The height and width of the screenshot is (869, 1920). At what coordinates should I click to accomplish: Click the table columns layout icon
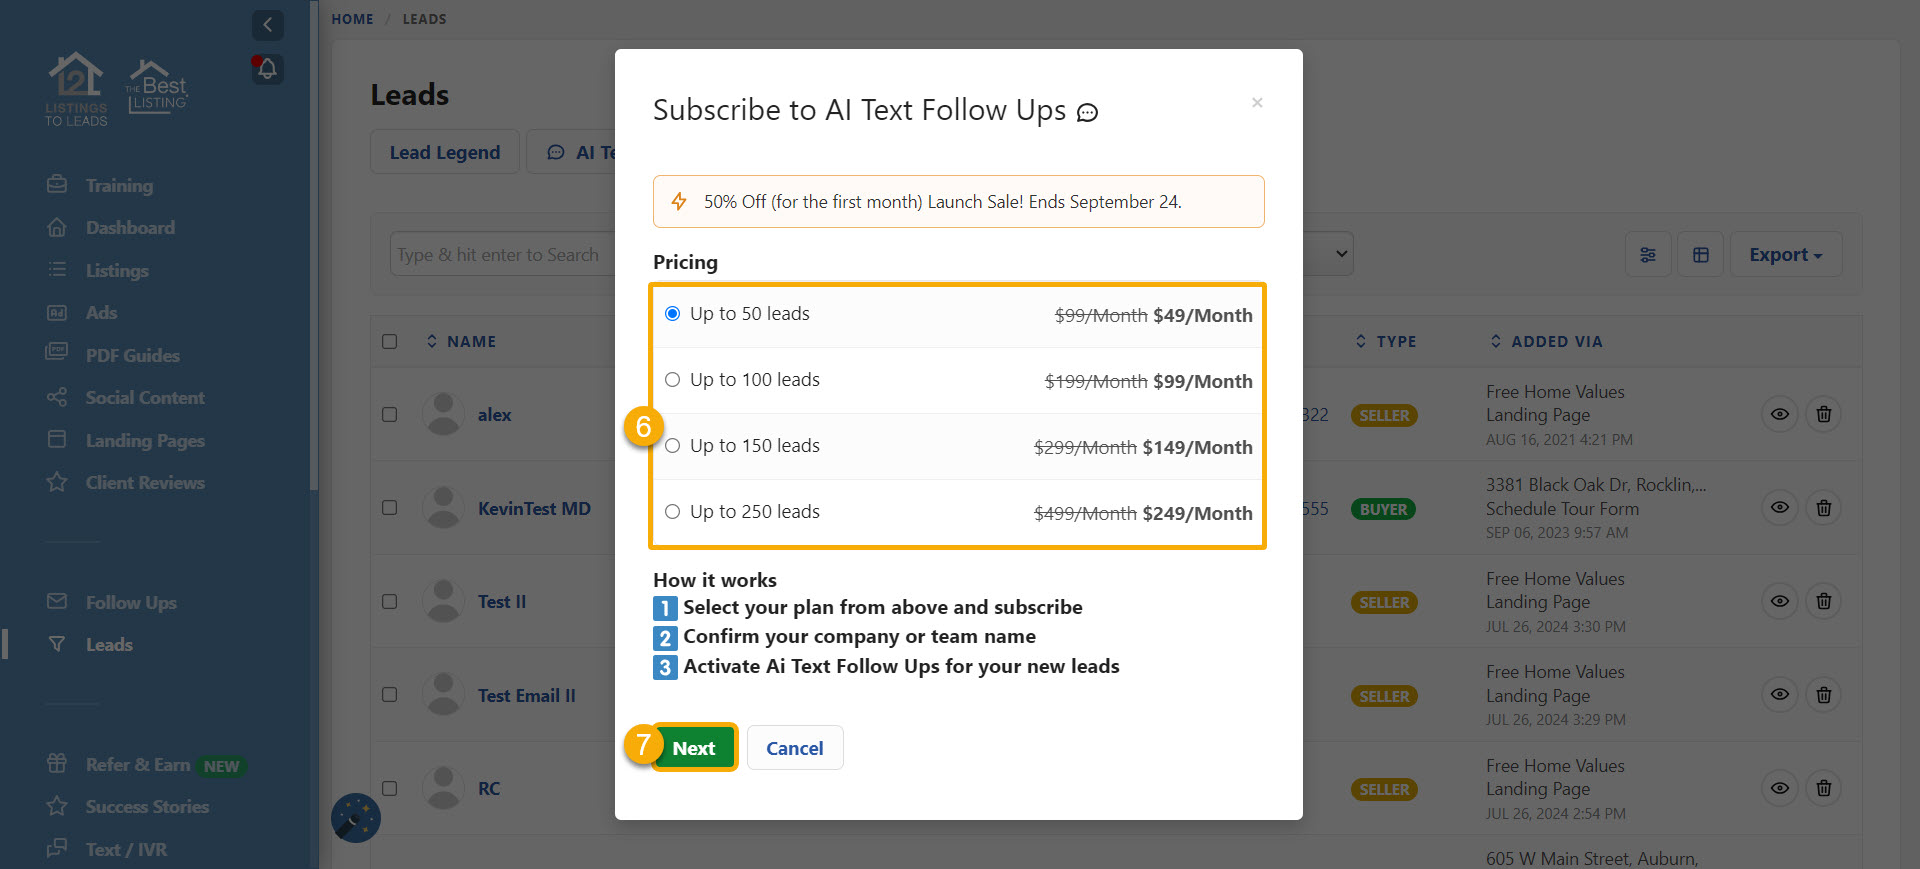tap(1700, 255)
